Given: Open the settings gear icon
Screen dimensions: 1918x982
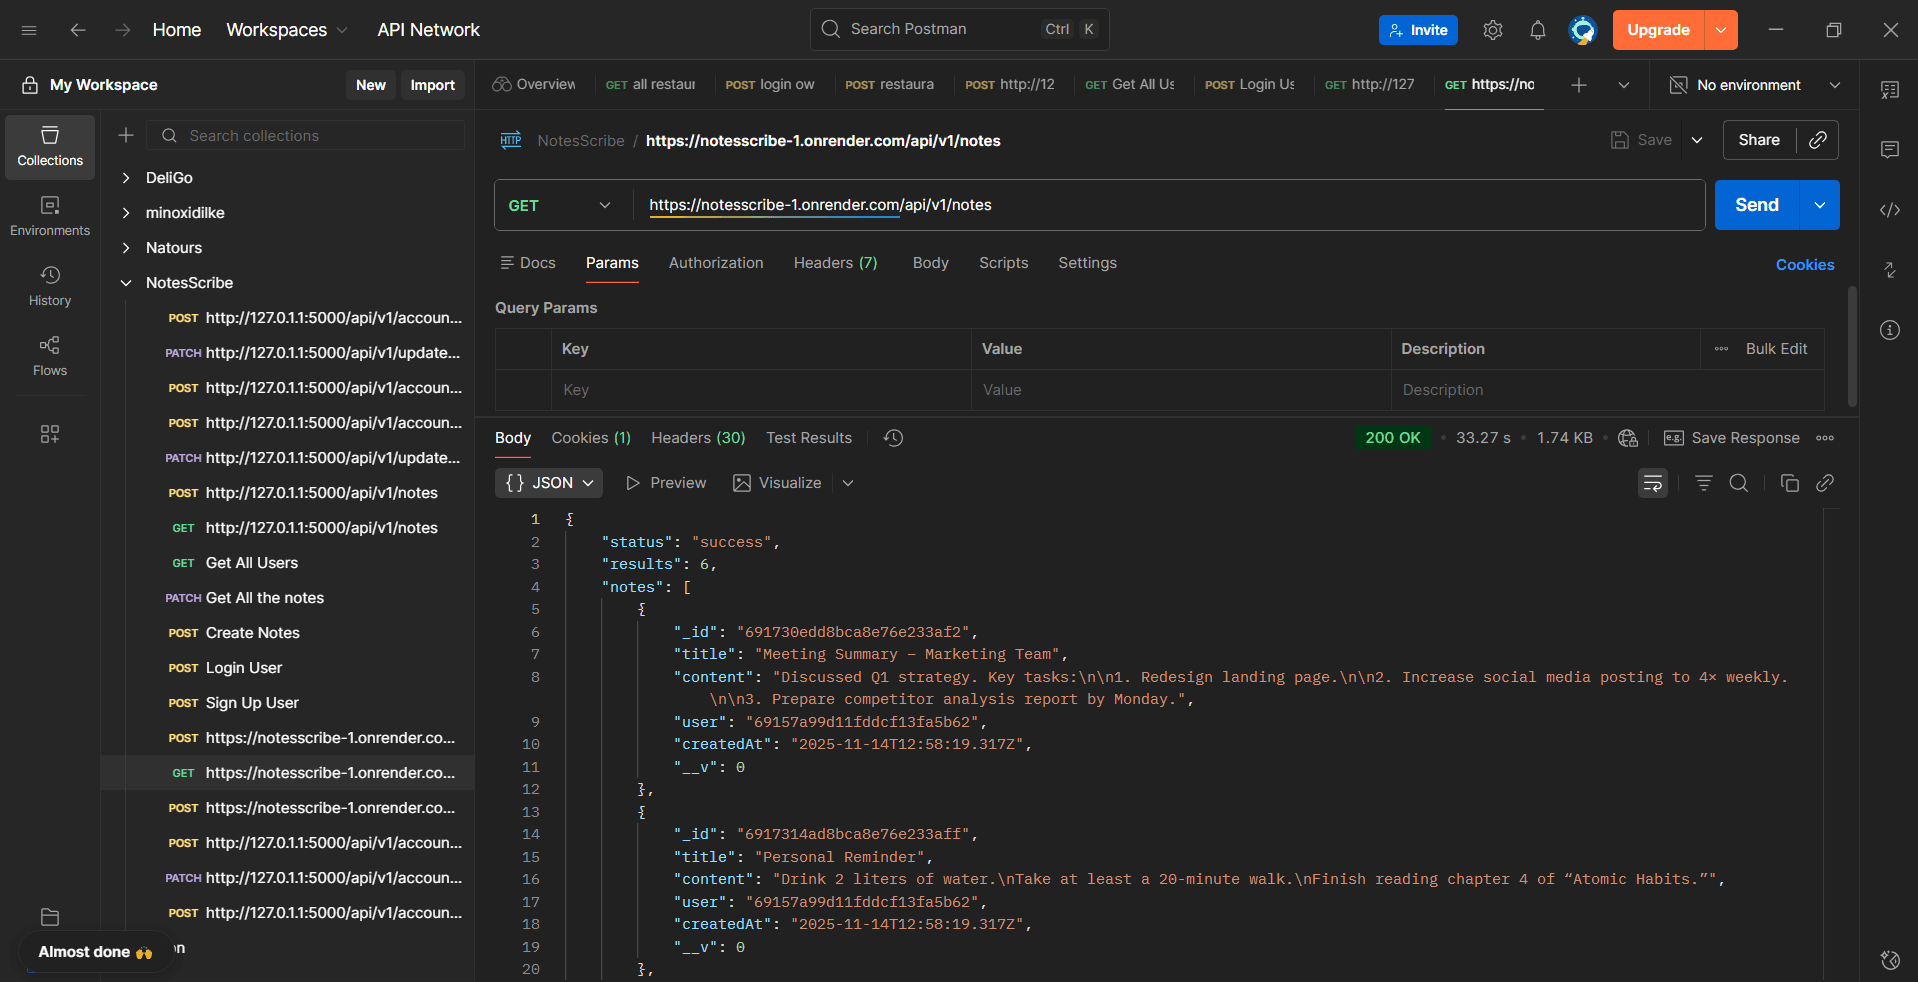Looking at the screenshot, I should tap(1493, 30).
